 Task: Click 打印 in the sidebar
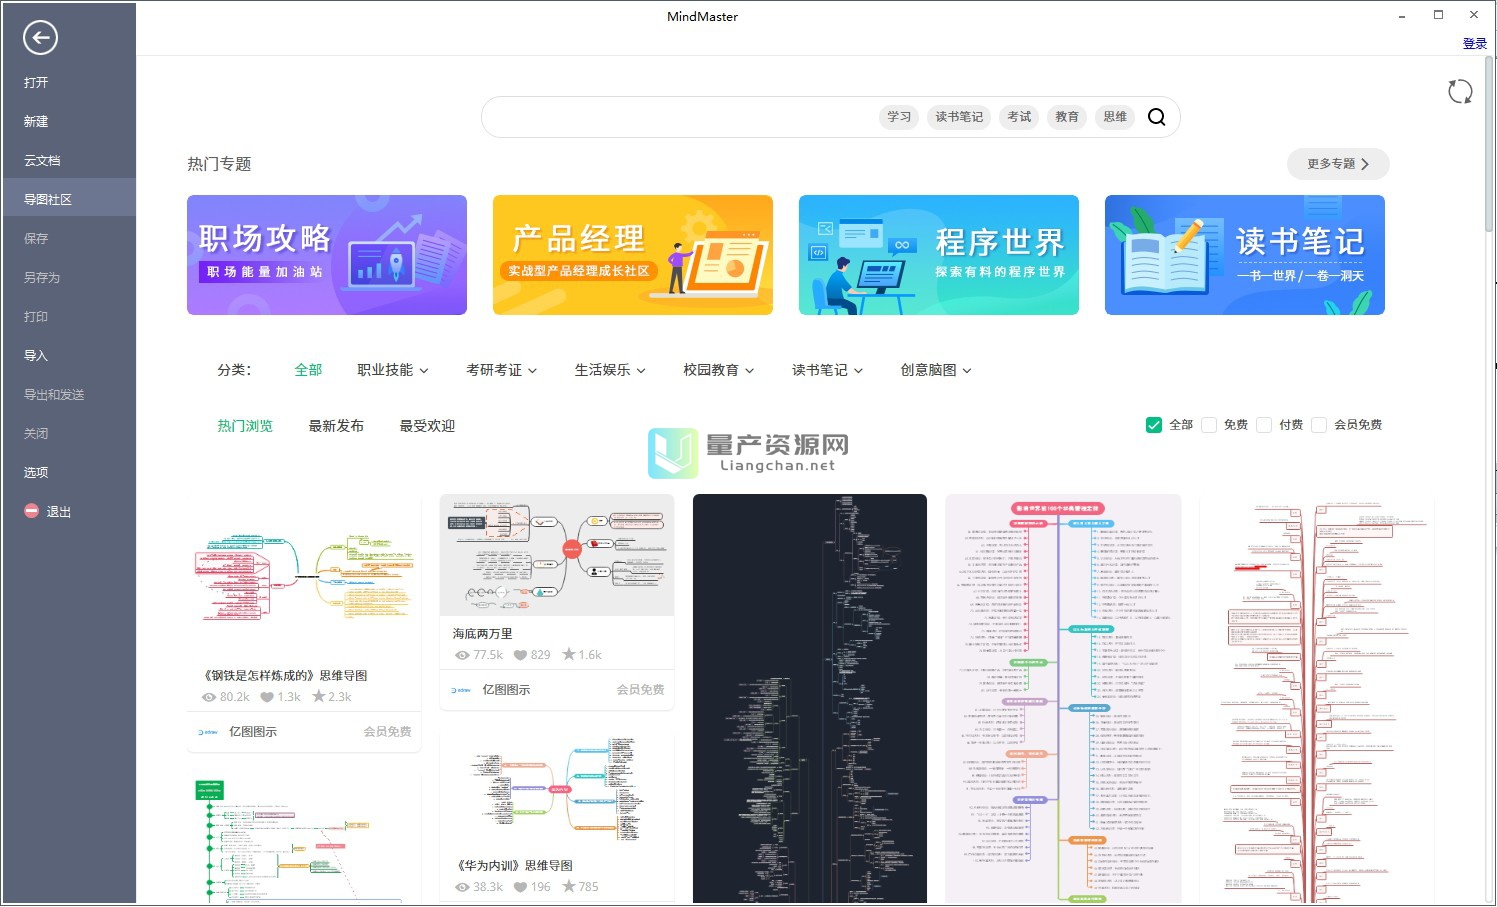[68, 316]
